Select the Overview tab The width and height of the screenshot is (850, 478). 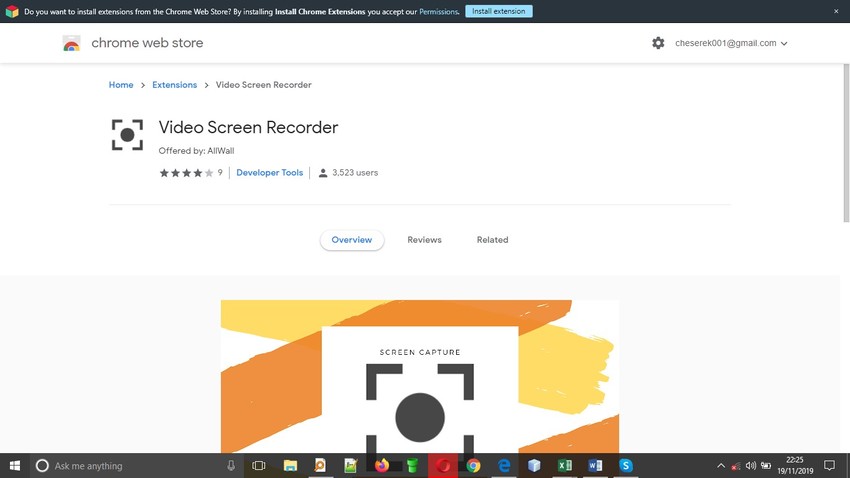tap(352, 240)
